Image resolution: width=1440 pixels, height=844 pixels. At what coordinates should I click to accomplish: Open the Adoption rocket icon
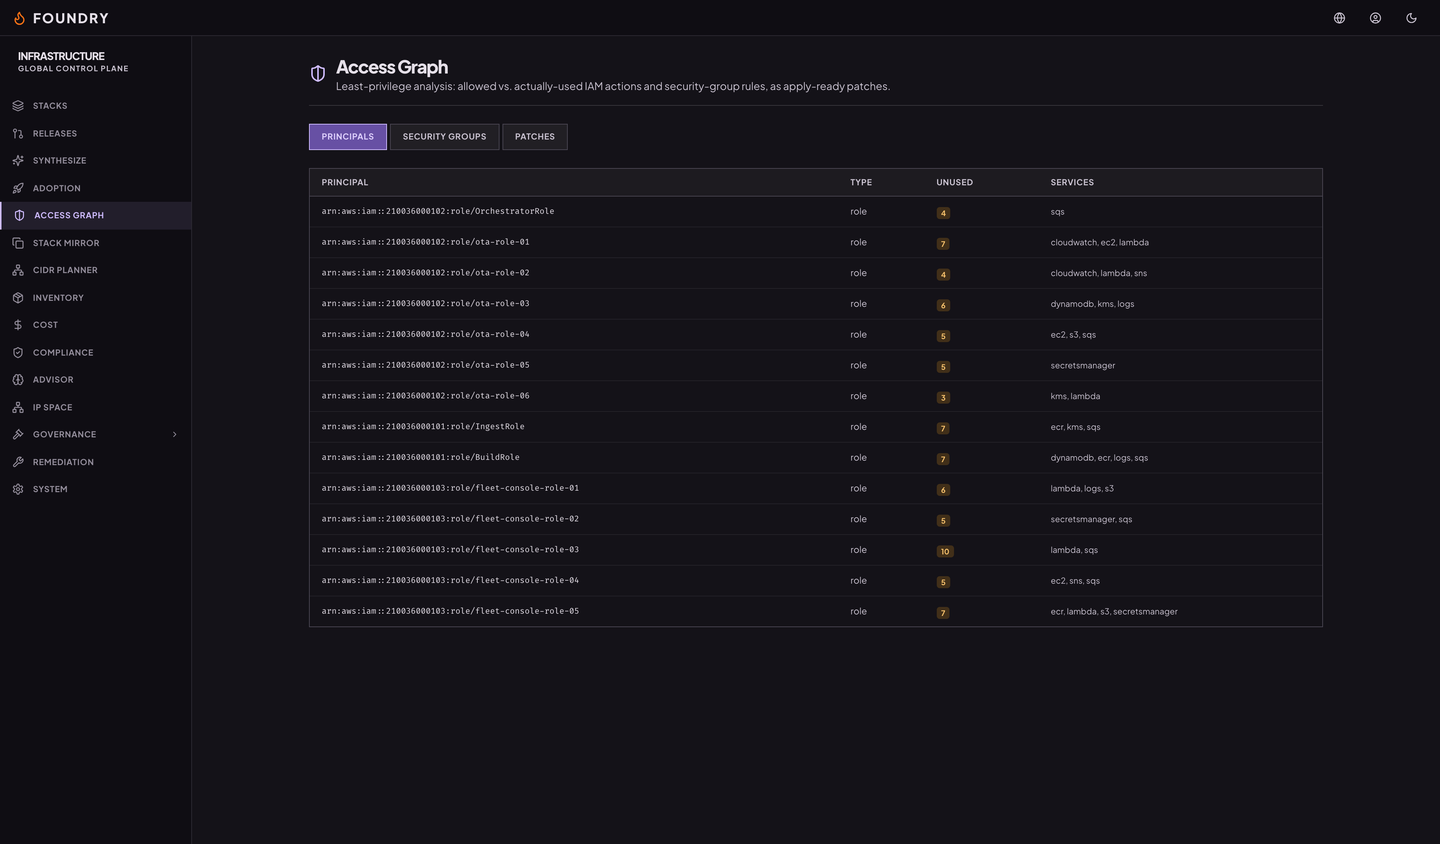(x=18, y=188)
